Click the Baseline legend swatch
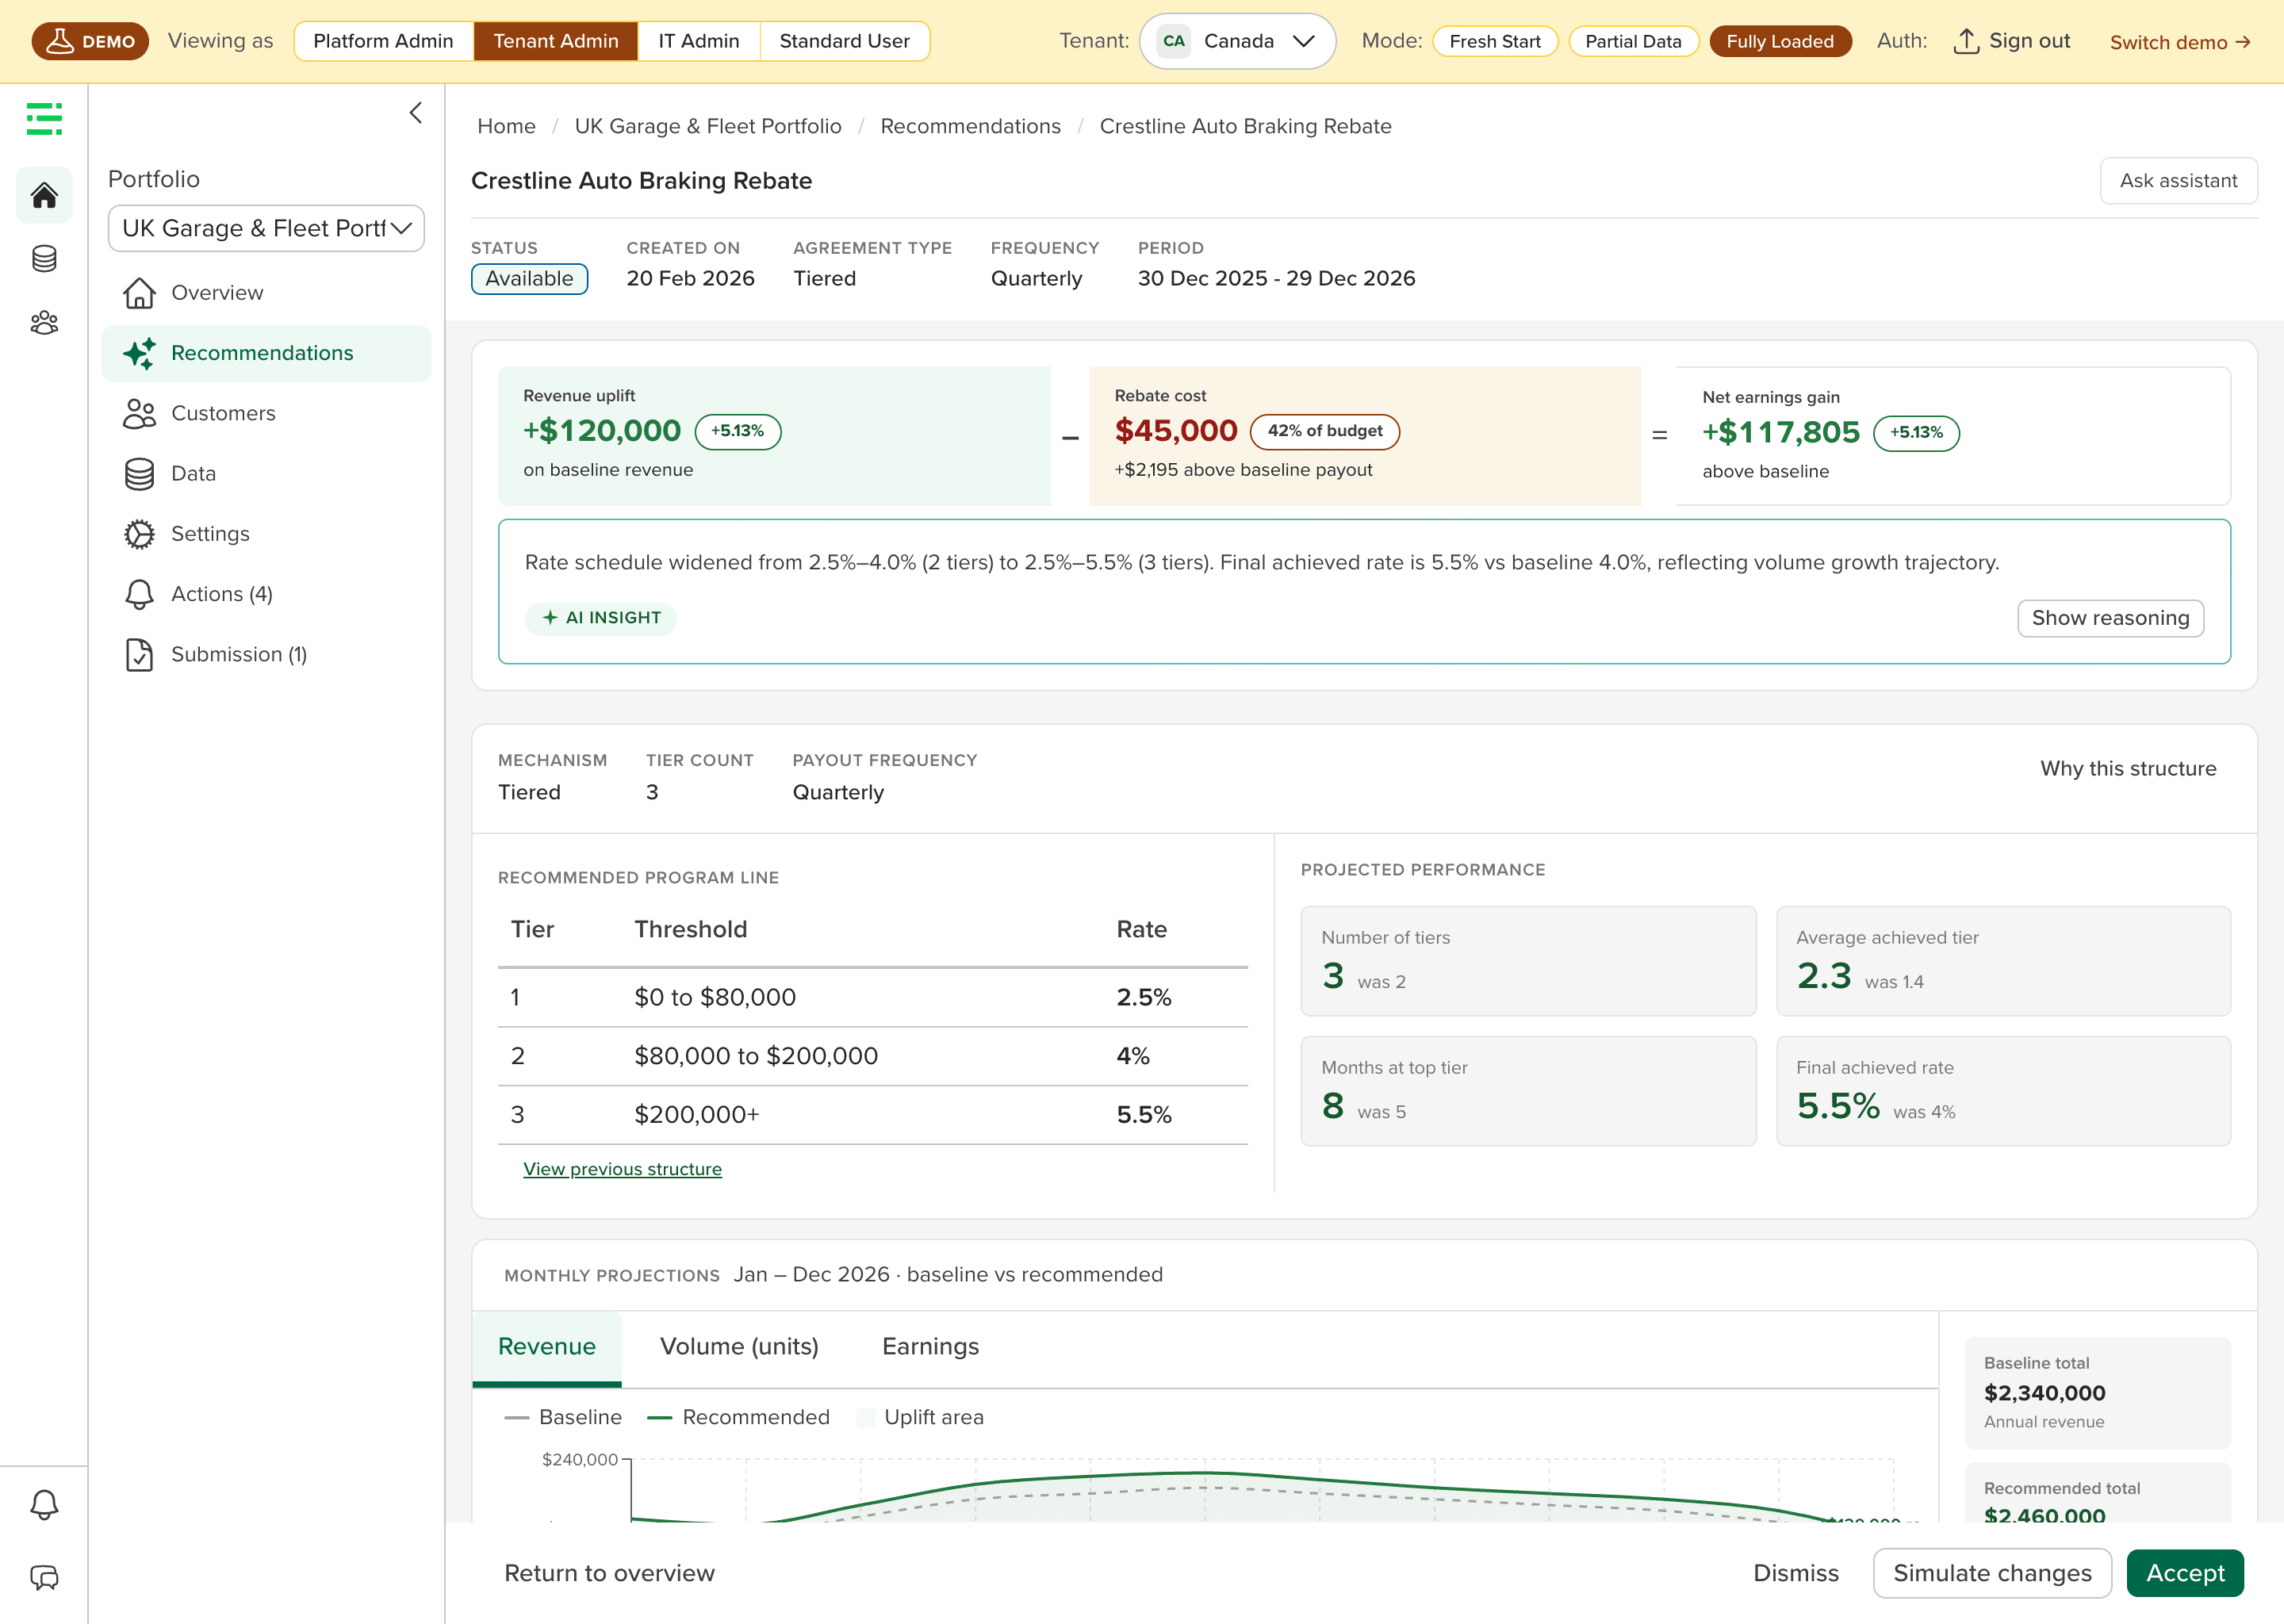This screenshot has width=2284, height=1624. tap(517, 1418)
